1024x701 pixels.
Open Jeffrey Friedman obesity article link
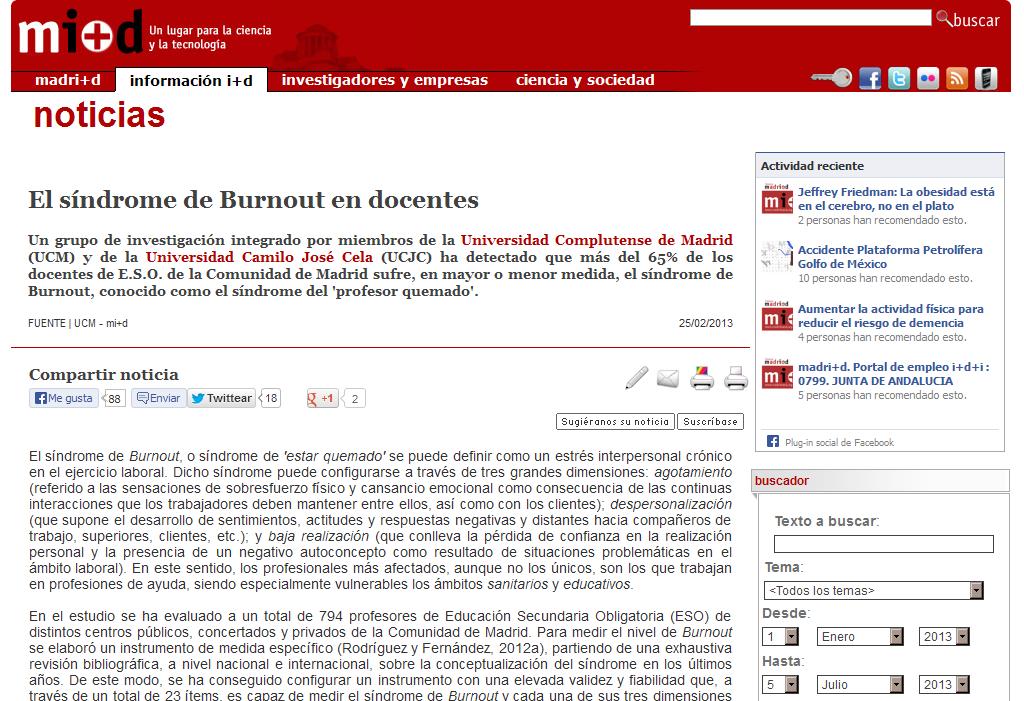896,199
